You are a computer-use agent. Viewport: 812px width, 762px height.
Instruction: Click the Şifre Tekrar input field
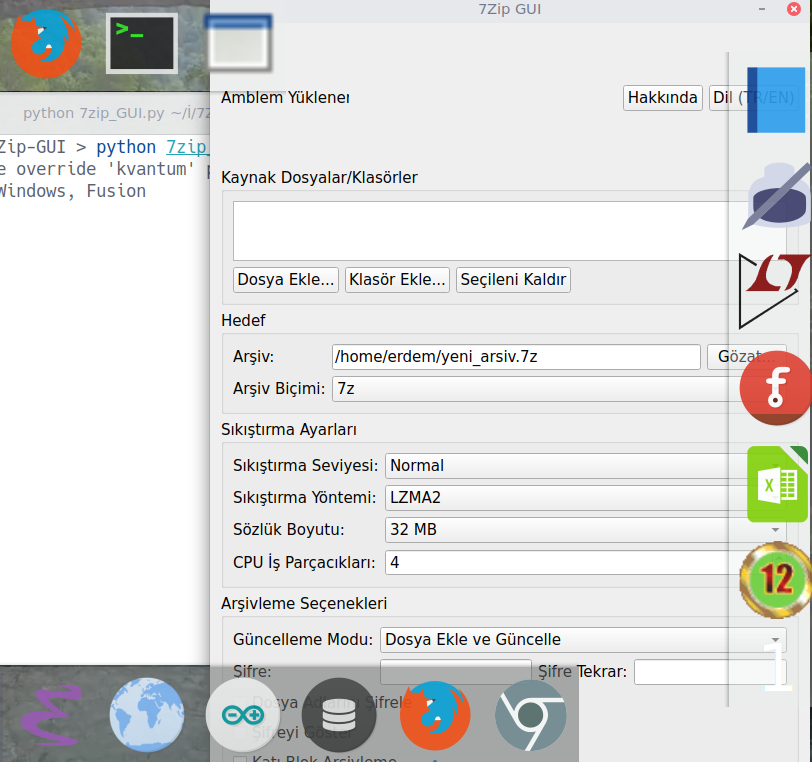[x=710, y=672]
